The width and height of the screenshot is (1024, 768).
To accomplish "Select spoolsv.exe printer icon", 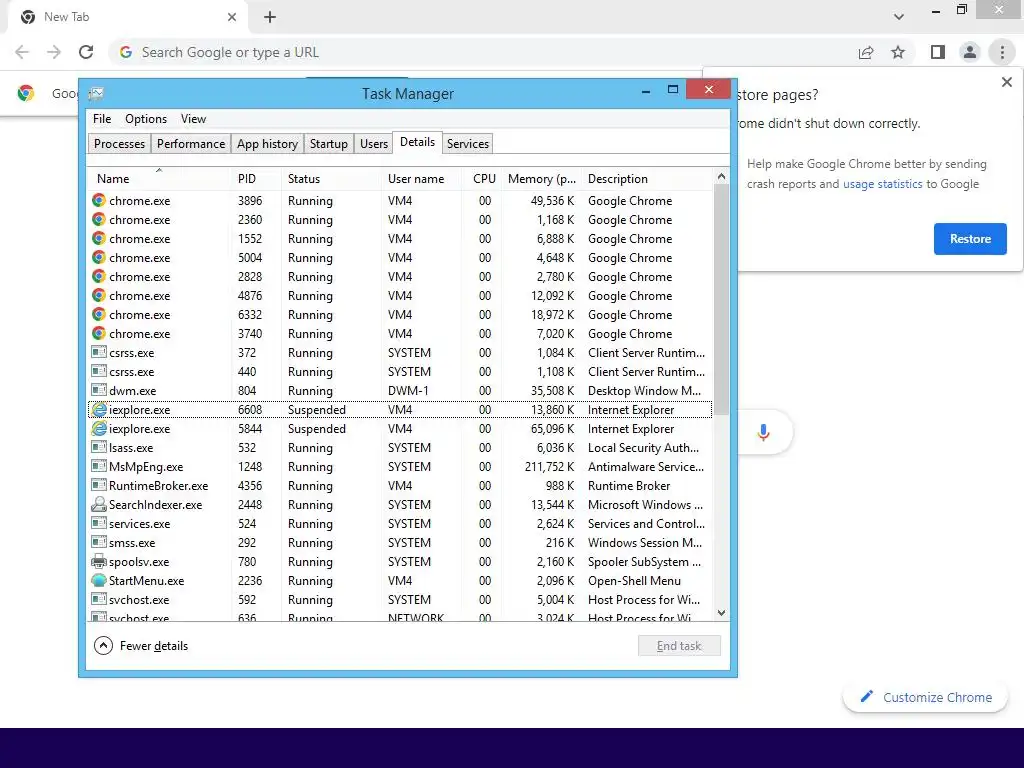I will 99,561.
